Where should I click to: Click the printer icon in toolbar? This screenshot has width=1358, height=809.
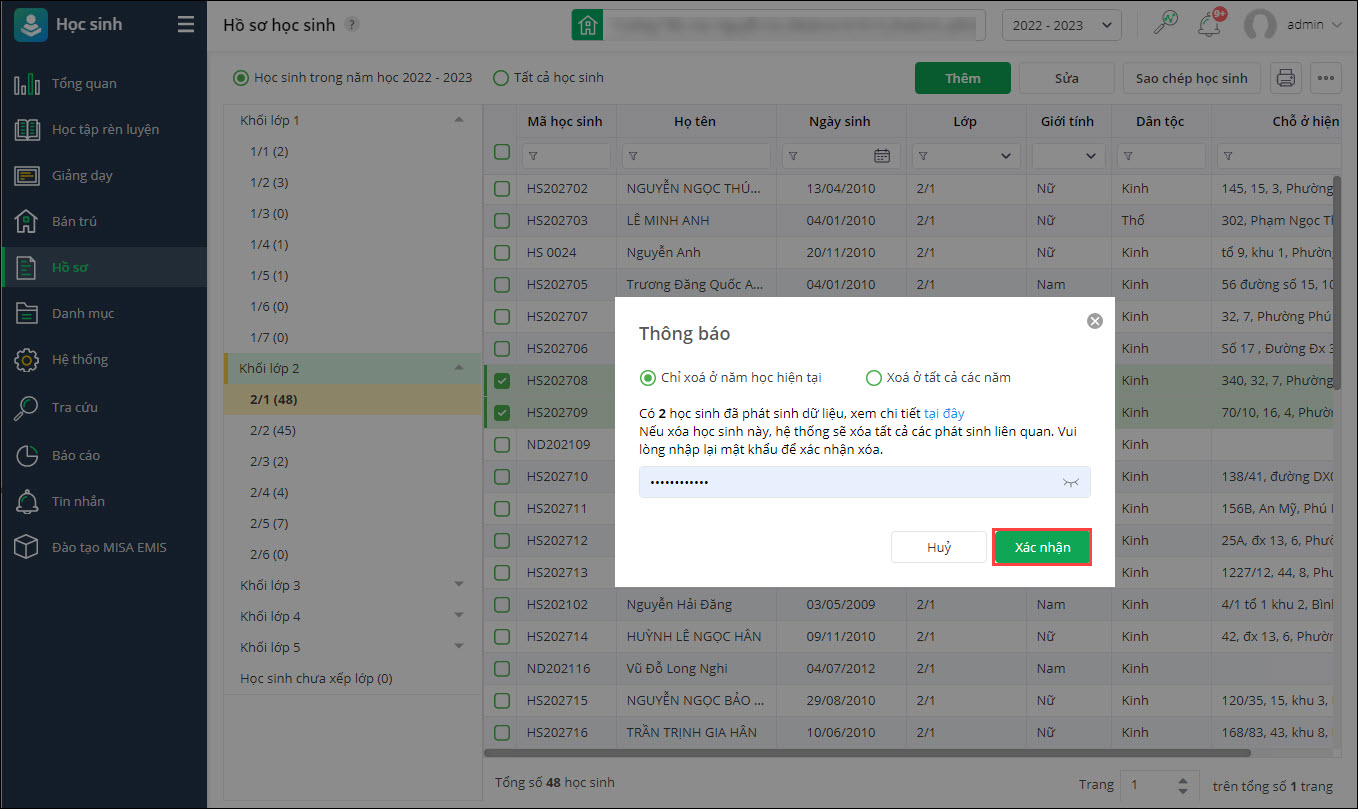pos(1286,78)
